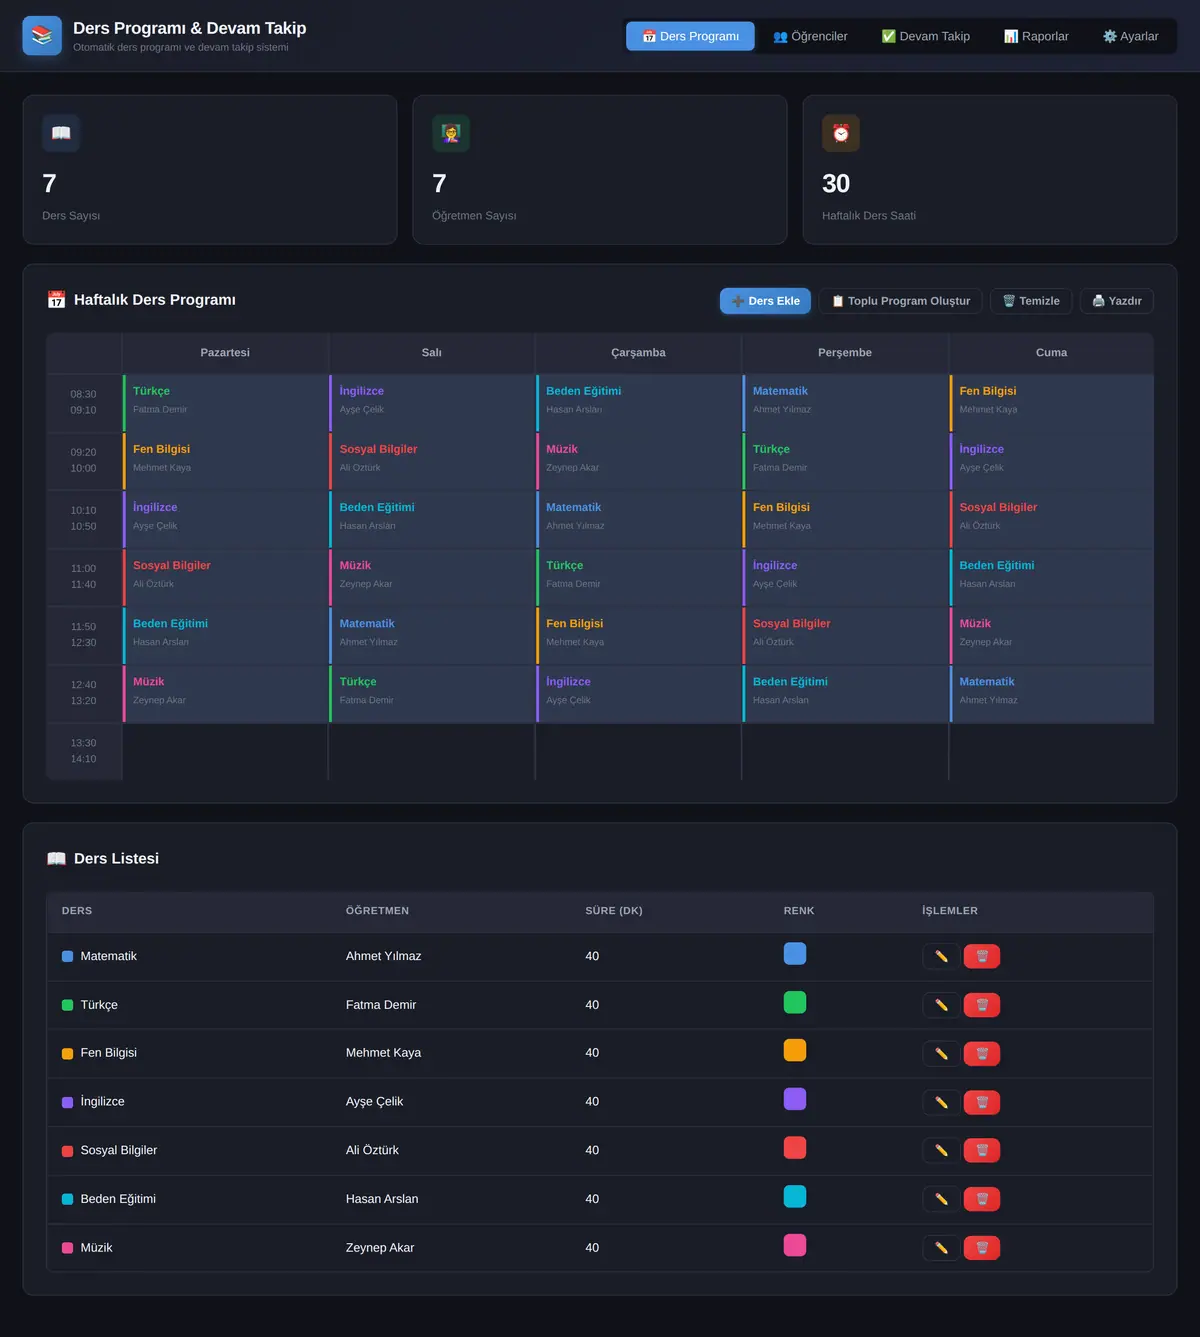Open the Raporlar tab
1200x1337 pixels.
(1036, 36)
